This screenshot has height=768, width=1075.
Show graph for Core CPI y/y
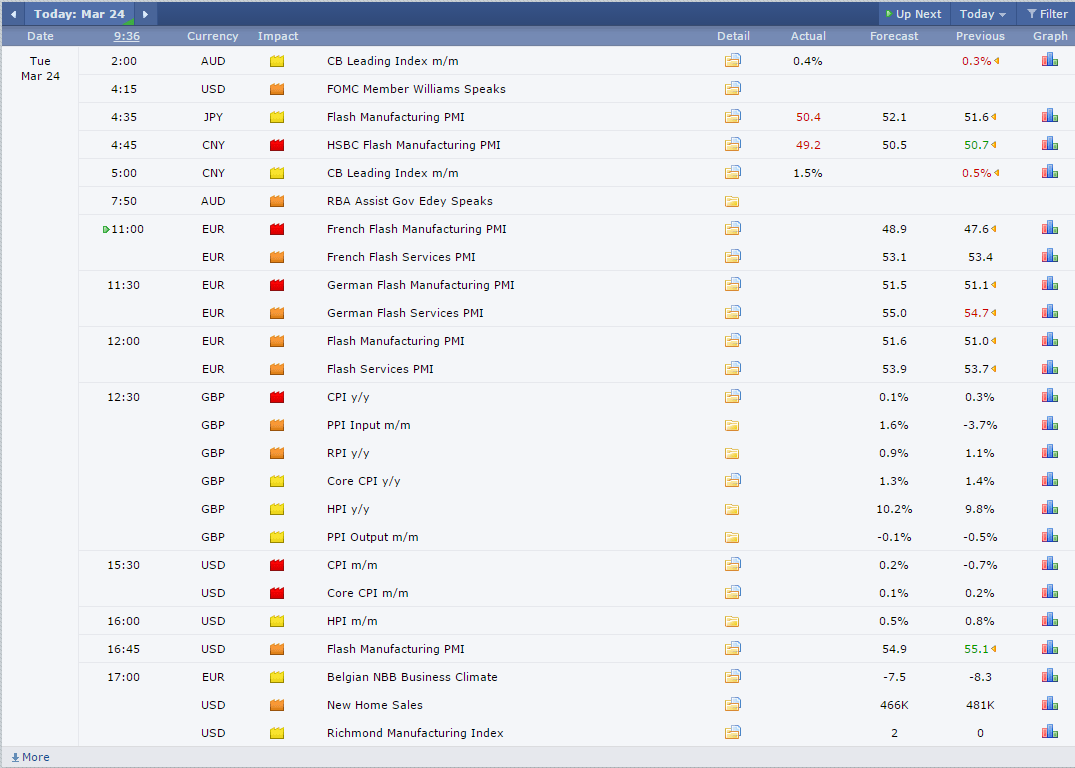(1050, 481)
